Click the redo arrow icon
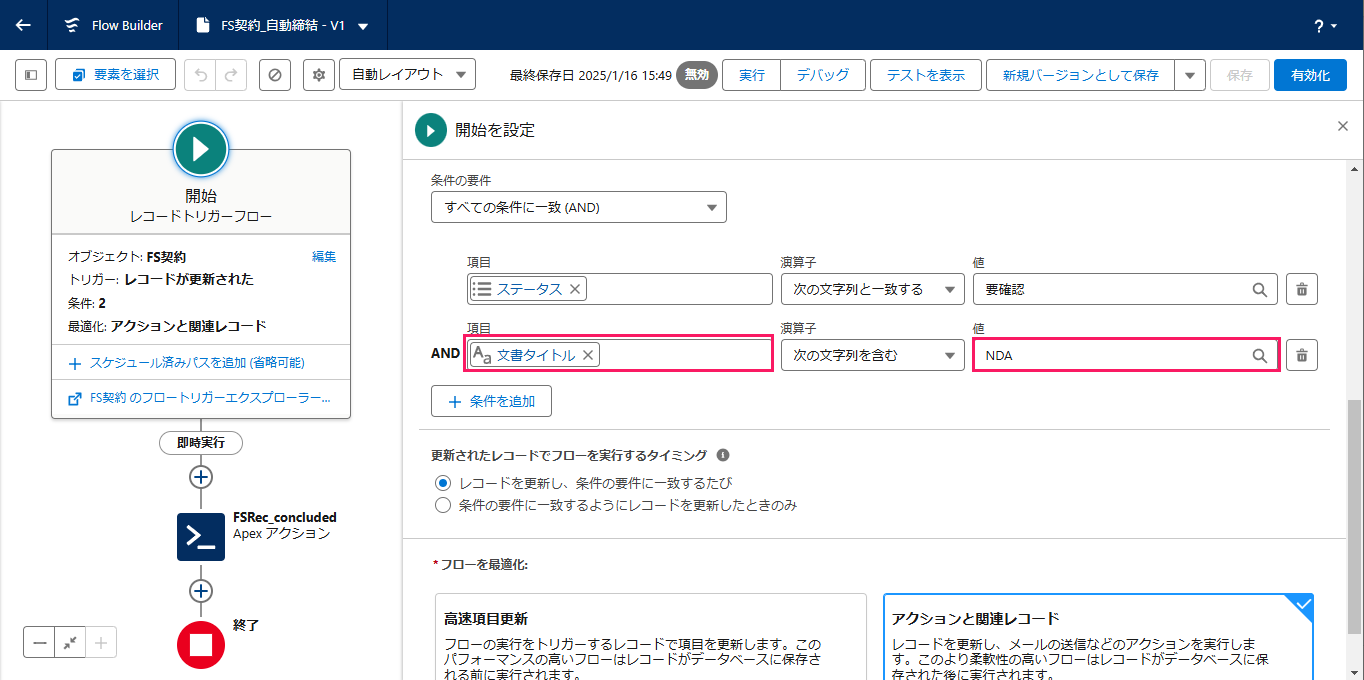This screenshot has height=680, width=1364. coord(231,75)
